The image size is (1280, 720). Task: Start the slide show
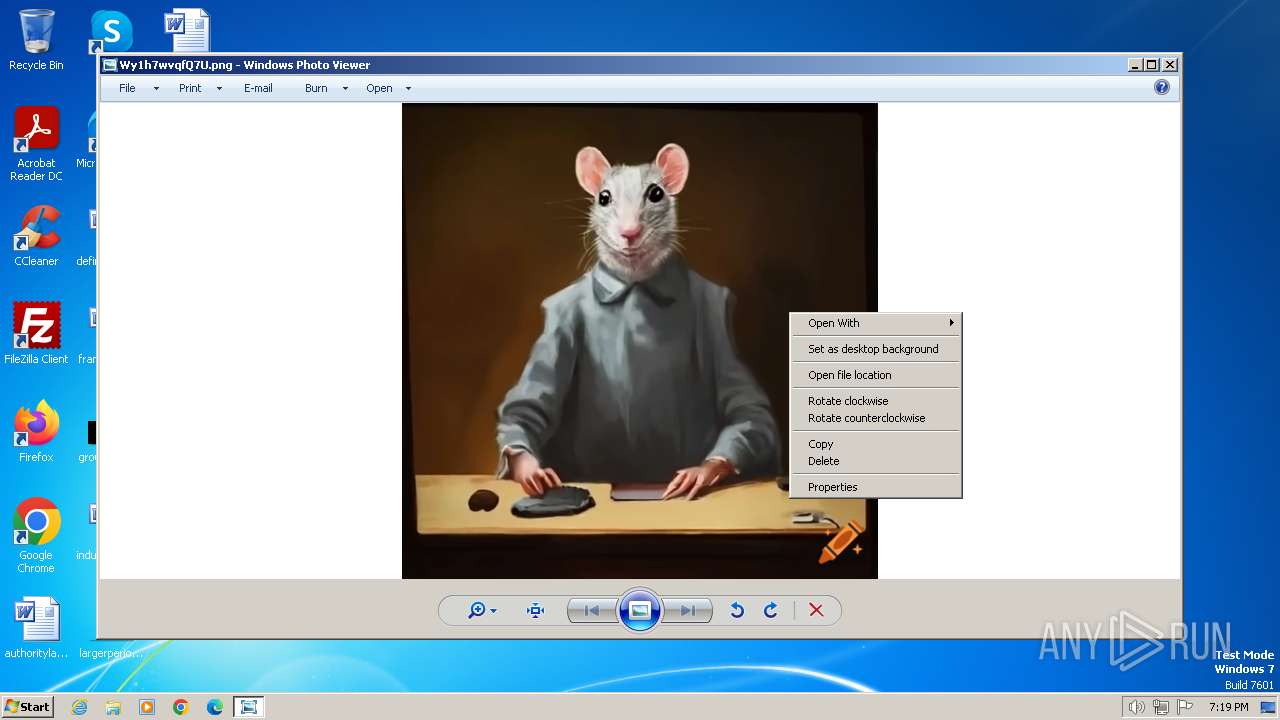click(640, 610)
